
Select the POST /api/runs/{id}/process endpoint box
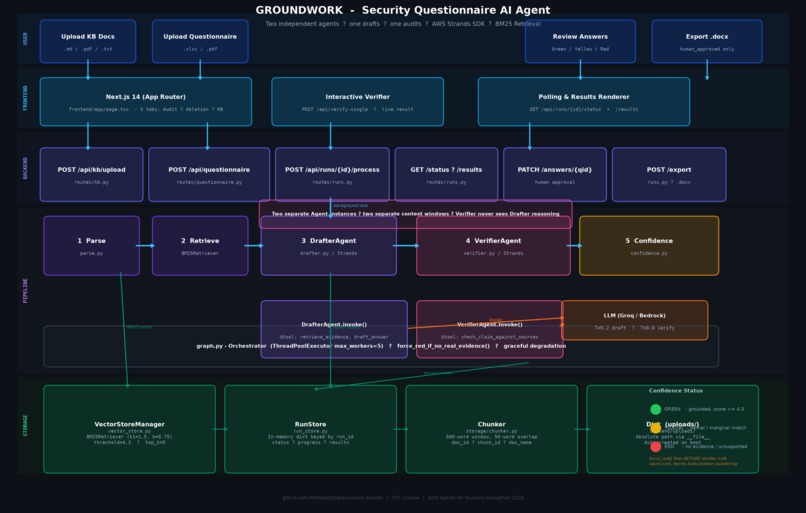[332, 175]
